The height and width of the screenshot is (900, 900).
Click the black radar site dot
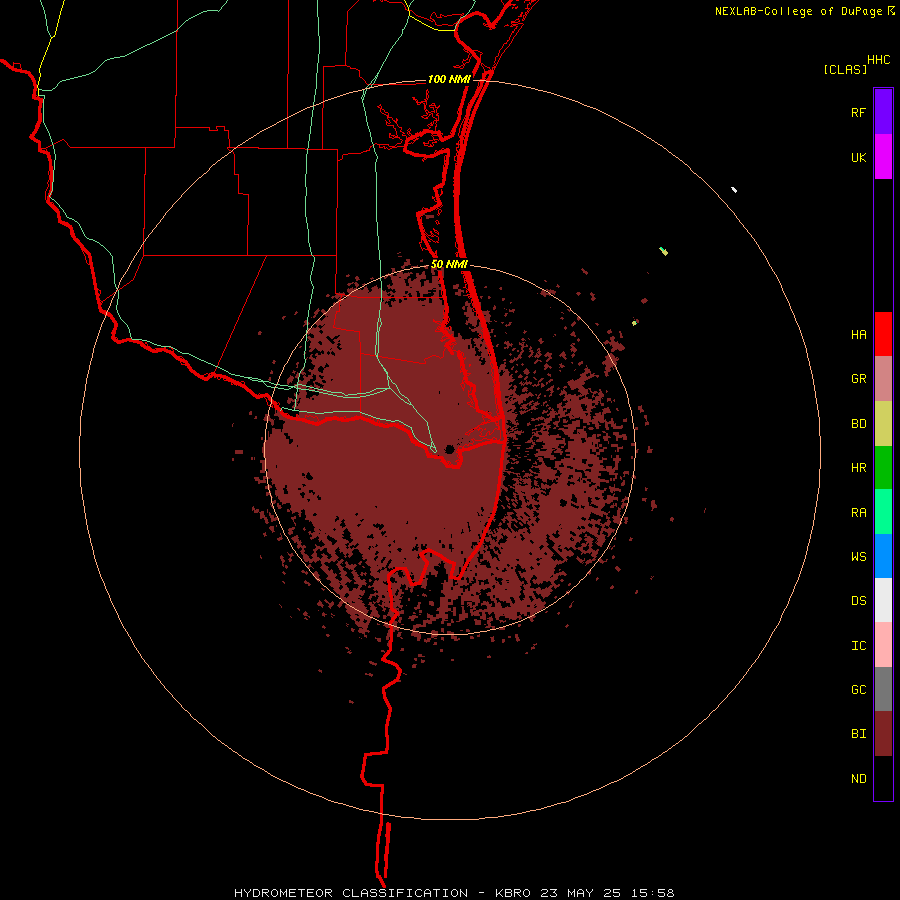click(449, 449)
